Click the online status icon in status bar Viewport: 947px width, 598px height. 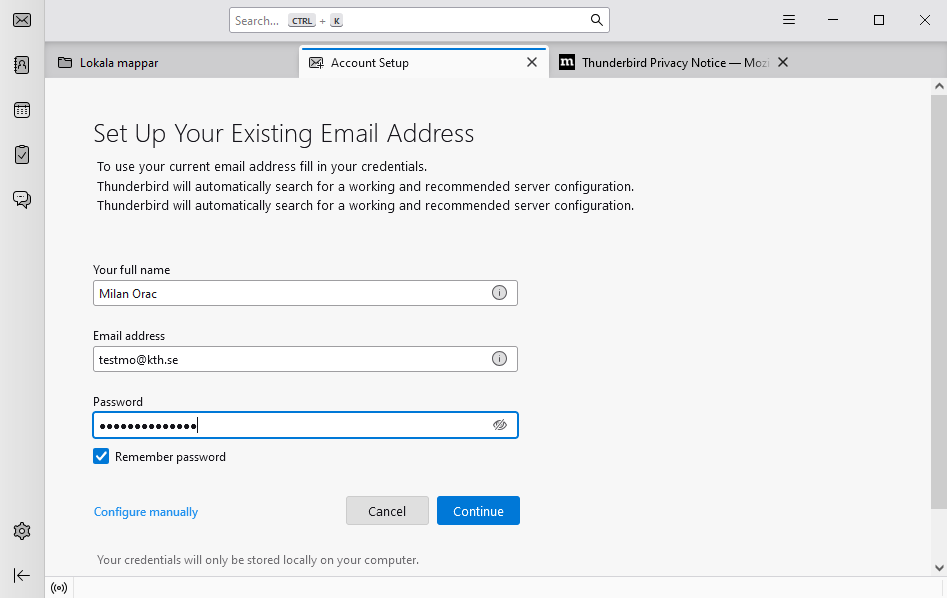coord(59,588)
